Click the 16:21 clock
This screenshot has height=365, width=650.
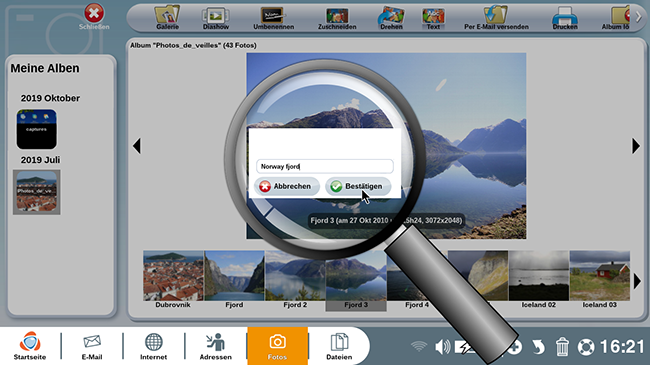(622, 347)
